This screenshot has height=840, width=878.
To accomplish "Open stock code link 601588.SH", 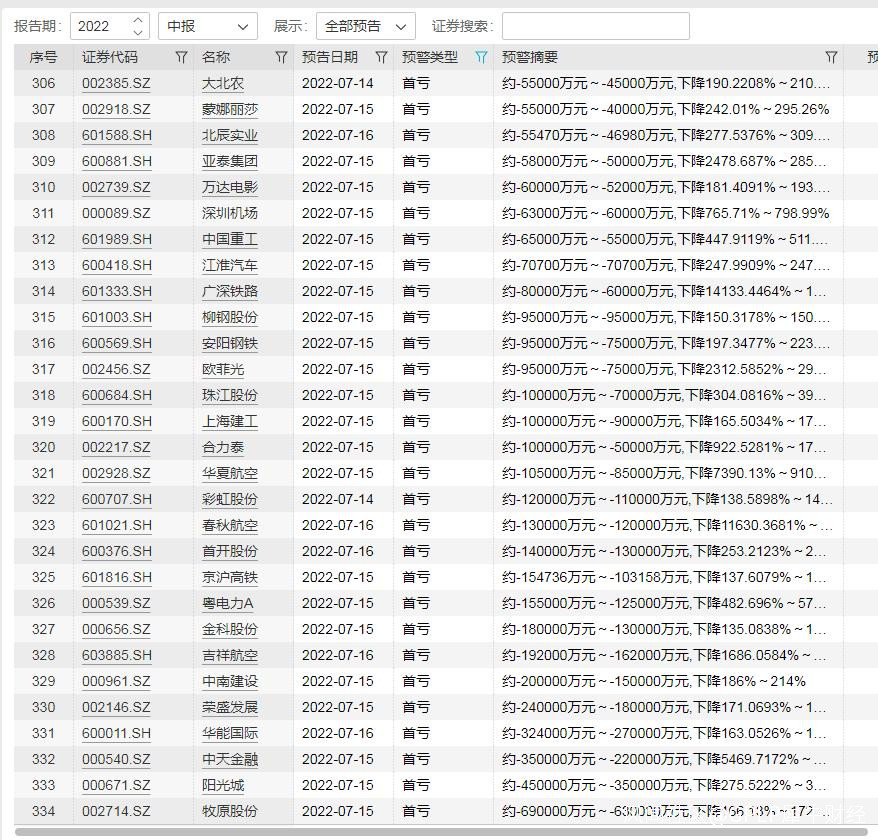I will click(x=116, y=136).
